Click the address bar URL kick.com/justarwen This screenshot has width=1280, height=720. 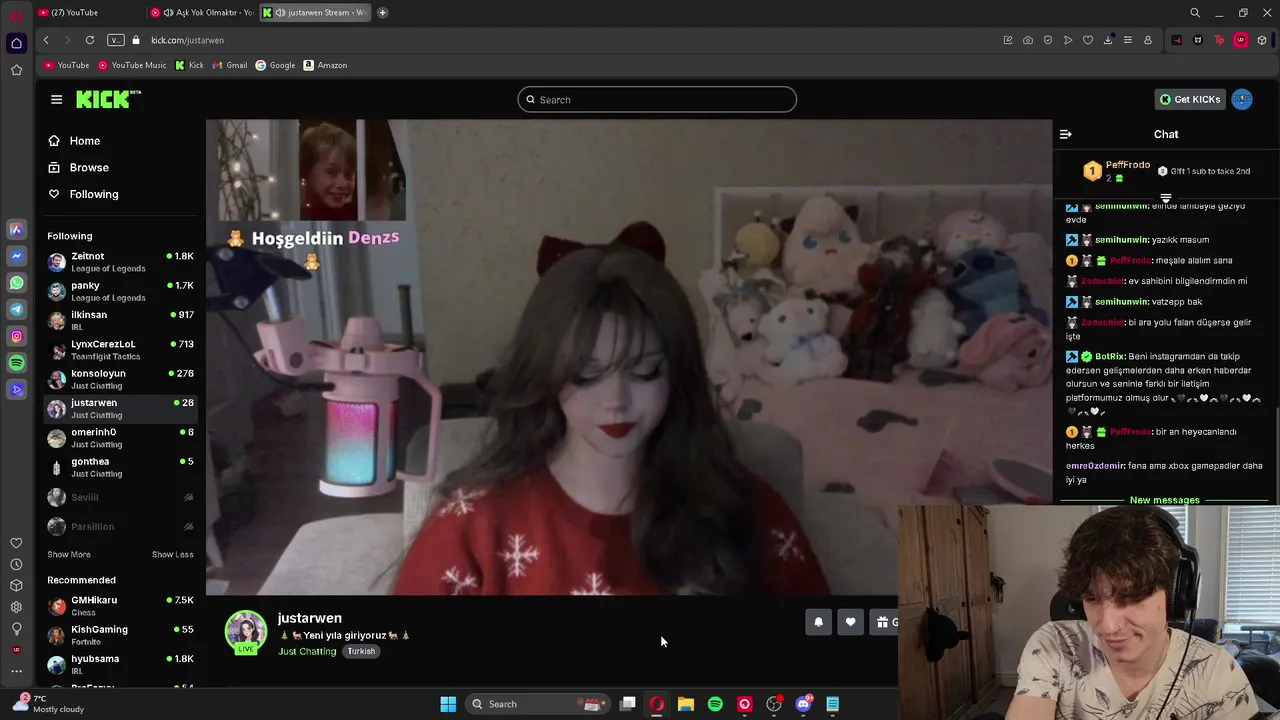(x=187, y=40)
